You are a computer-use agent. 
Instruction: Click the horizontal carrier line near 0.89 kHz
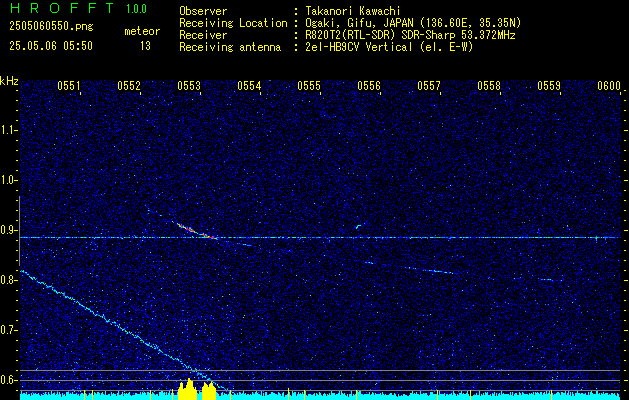click(x=320, y=238)
